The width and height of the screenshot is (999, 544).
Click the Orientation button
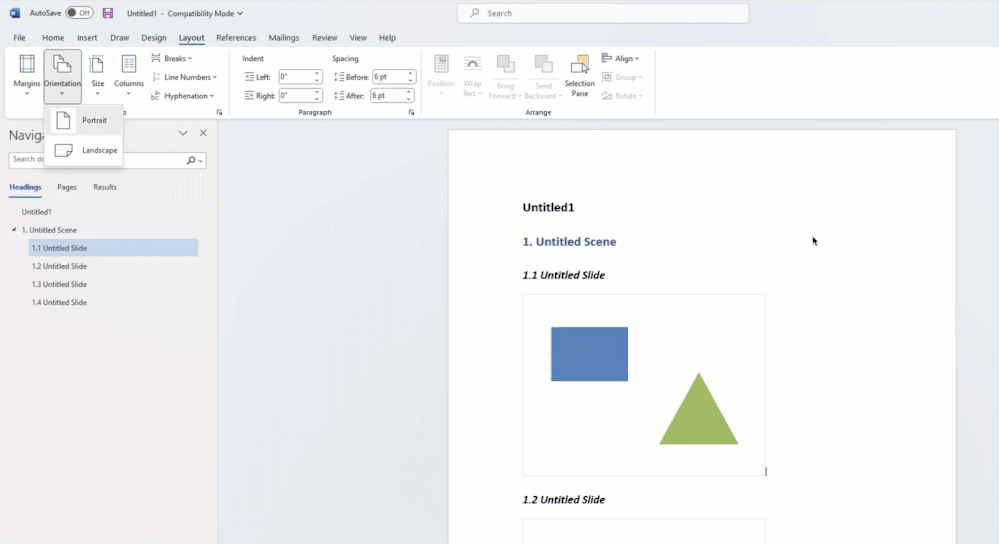(62, 75)
